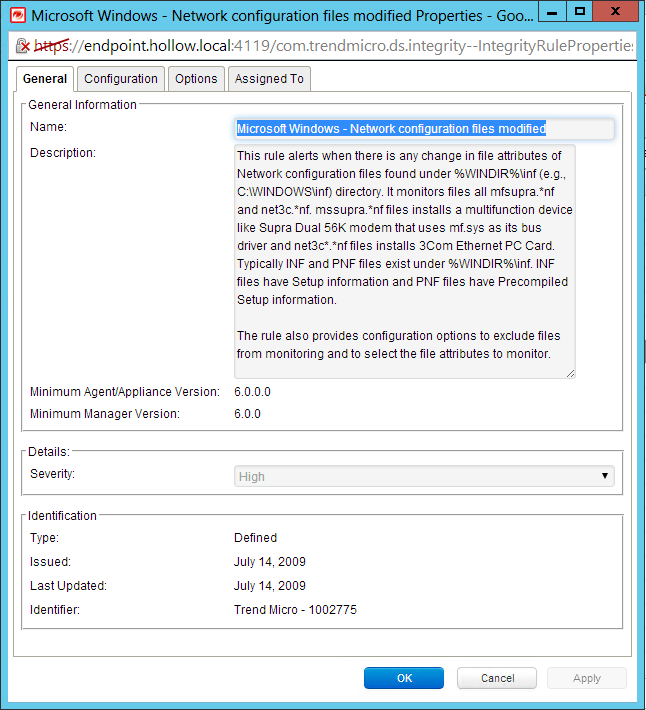
Task: Click the Cancel button
Action: pos(497,678)
